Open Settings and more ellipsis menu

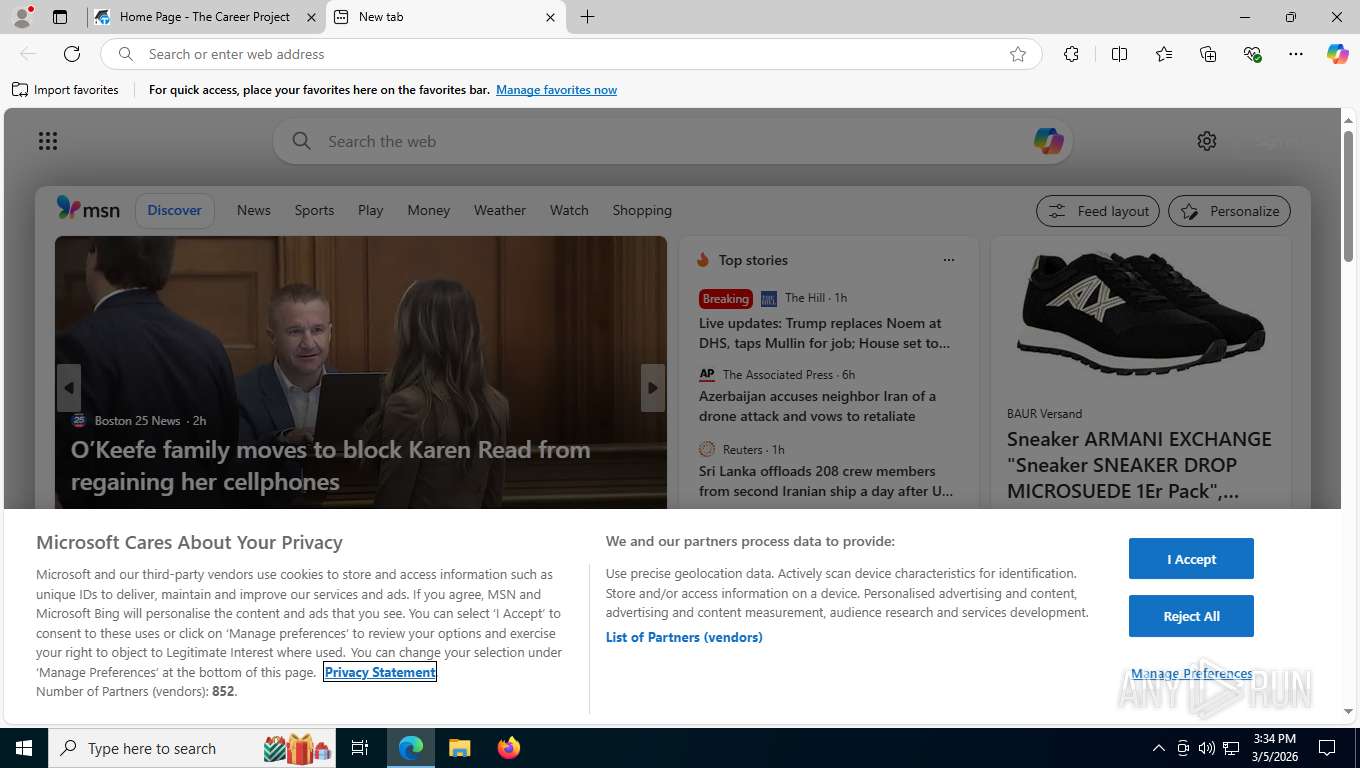(x=1296, y=54)
